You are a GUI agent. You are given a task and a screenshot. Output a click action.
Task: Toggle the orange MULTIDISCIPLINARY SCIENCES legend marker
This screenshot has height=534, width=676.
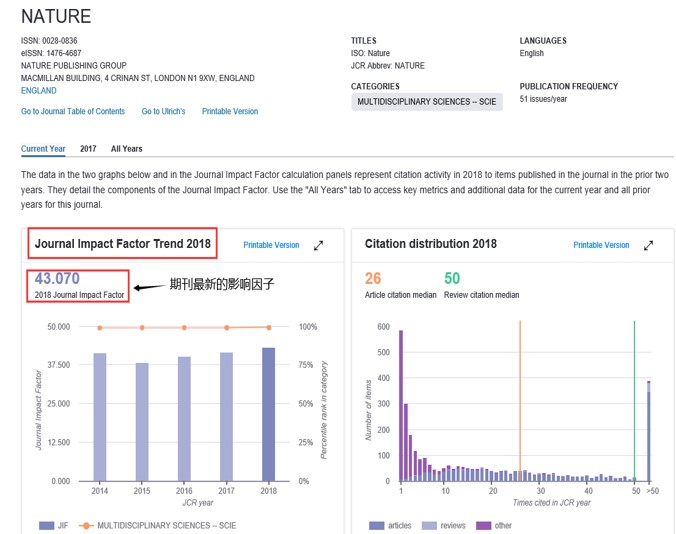(86, 525)
